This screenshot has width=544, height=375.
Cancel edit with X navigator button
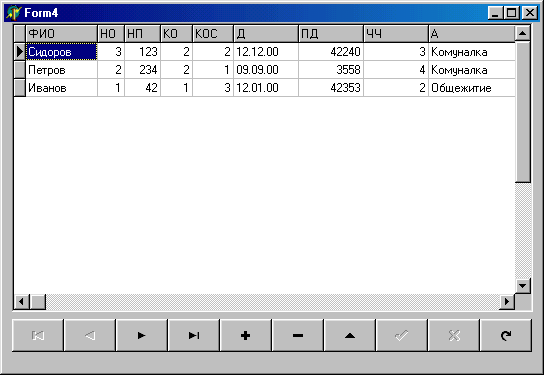454,335
